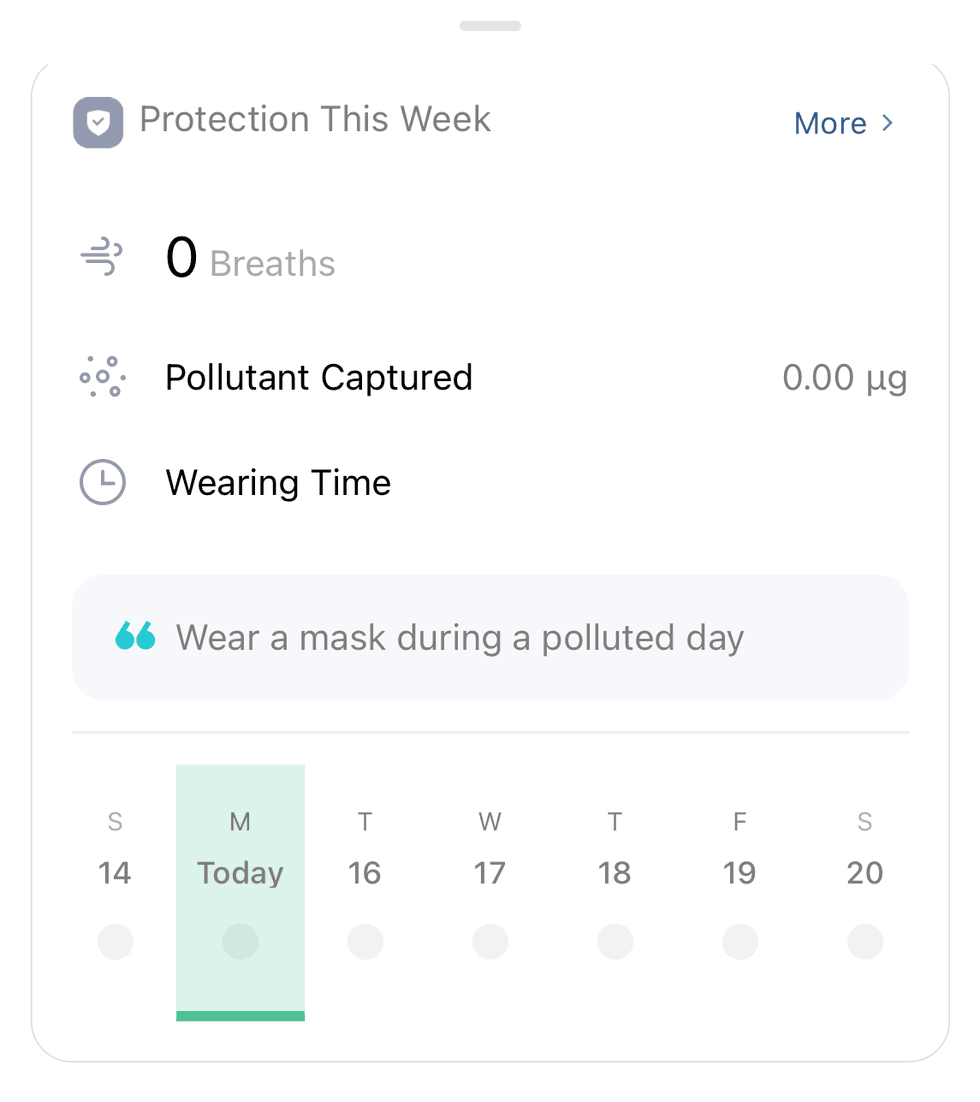Viewport: 980px width, 1102px height.
Task: Expand using the More chevron arrow
Action: tap(887, 123)
